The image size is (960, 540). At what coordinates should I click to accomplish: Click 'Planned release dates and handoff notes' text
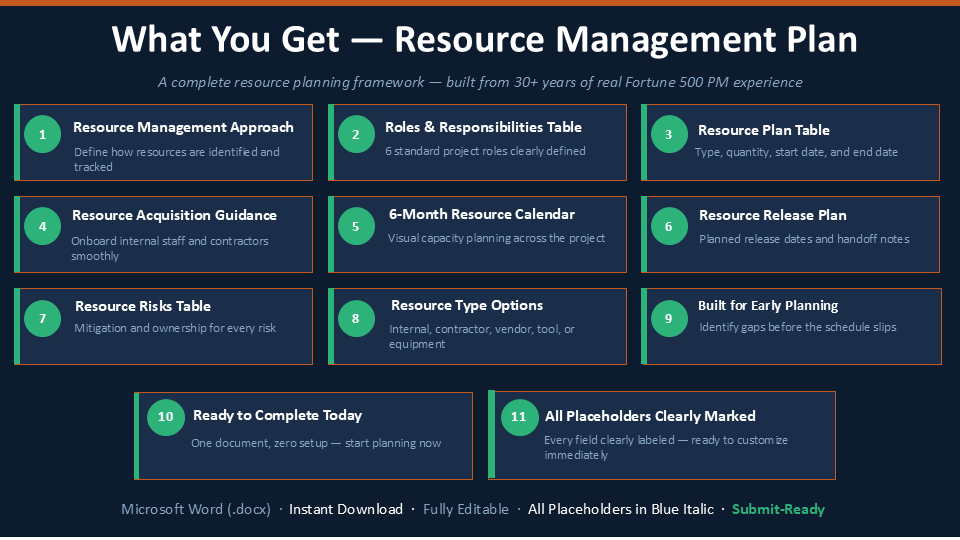(804, 239)
